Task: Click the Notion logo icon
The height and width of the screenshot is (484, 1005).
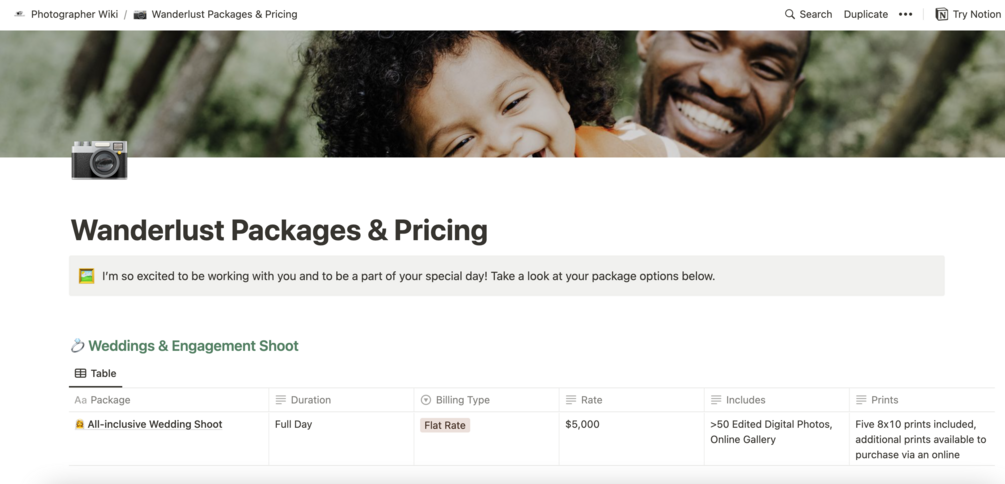Action: tap(941, 14)
